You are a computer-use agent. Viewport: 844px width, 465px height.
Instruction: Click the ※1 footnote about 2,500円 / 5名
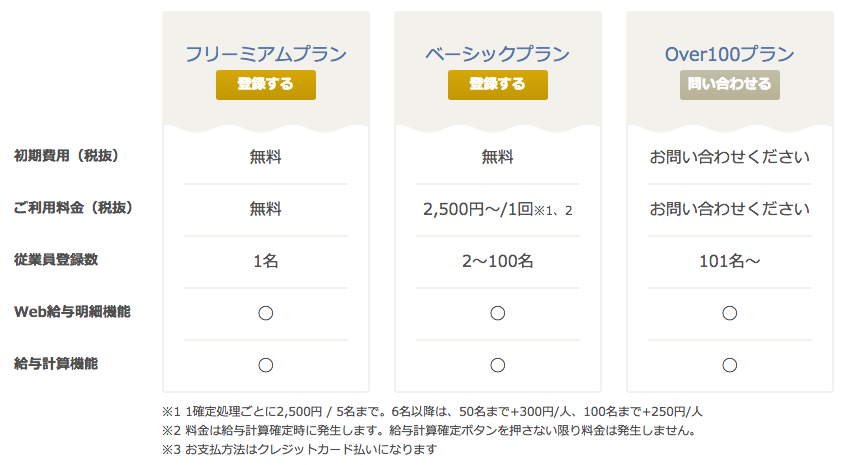coord(432,411)
